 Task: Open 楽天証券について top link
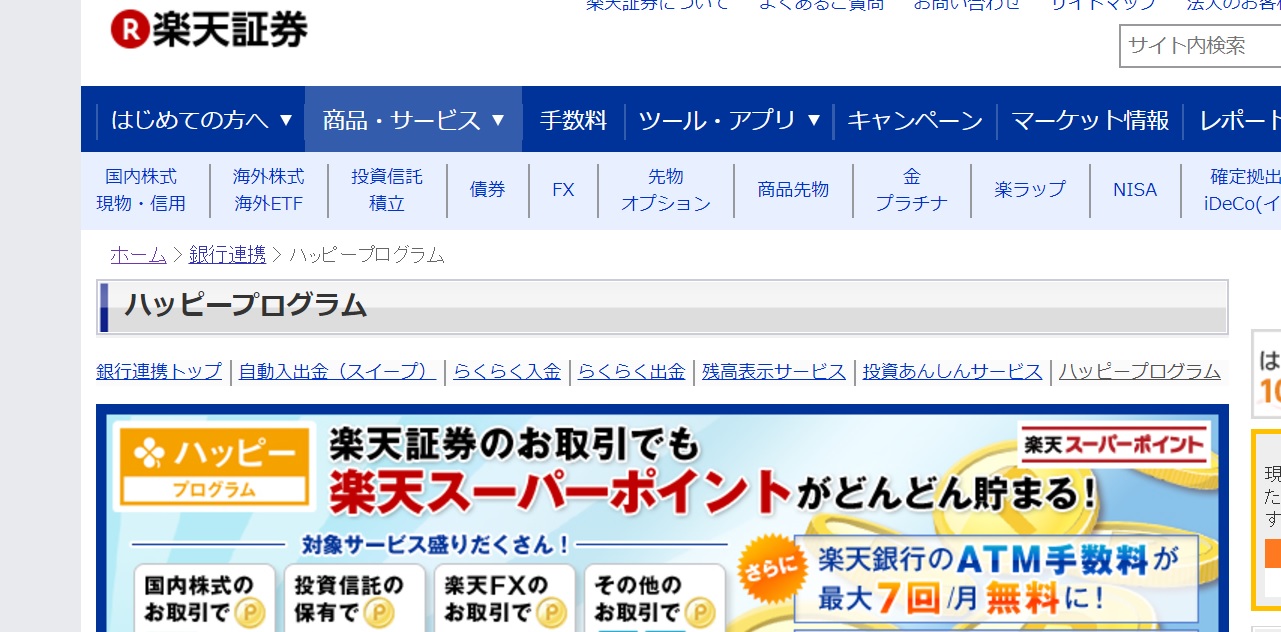click(x=657, y=5)
